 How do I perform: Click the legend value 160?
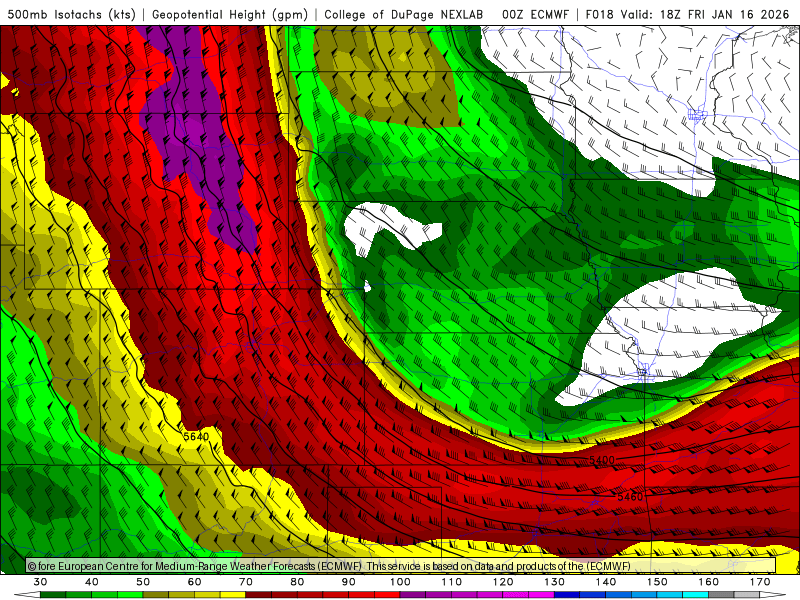tap(709, 582)
